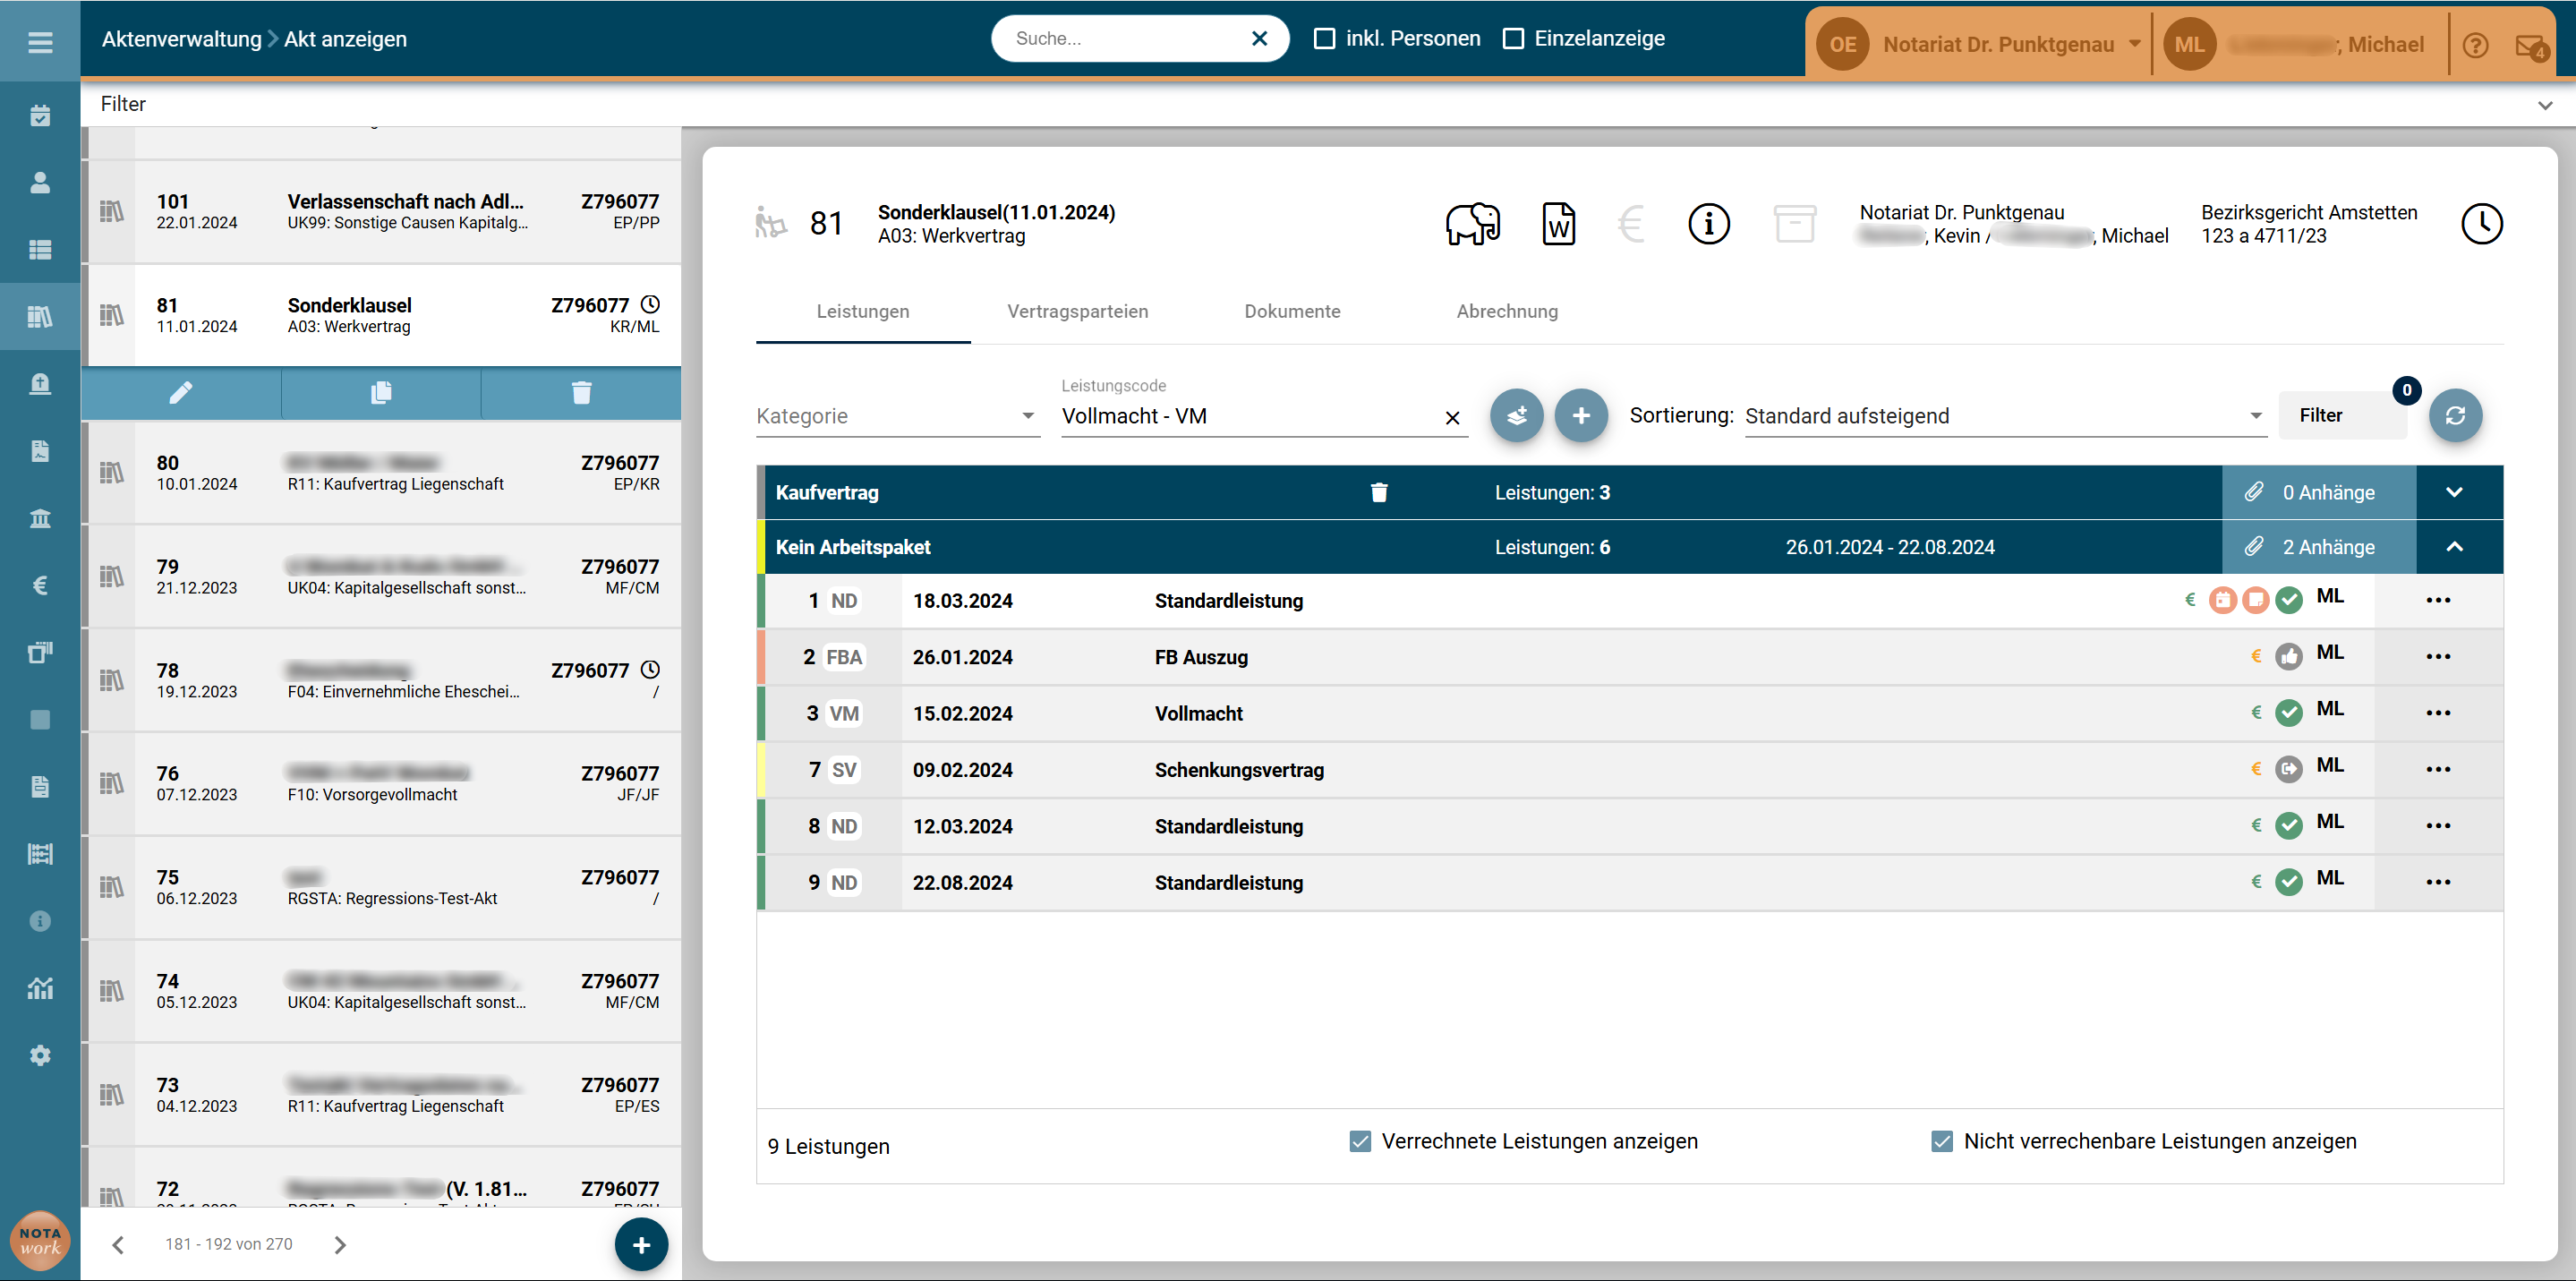Screen dimensions: 2576x1281
Task: Uncheck Verrechnete Leistungen anzeigen
Action: click(1360, 1141)
